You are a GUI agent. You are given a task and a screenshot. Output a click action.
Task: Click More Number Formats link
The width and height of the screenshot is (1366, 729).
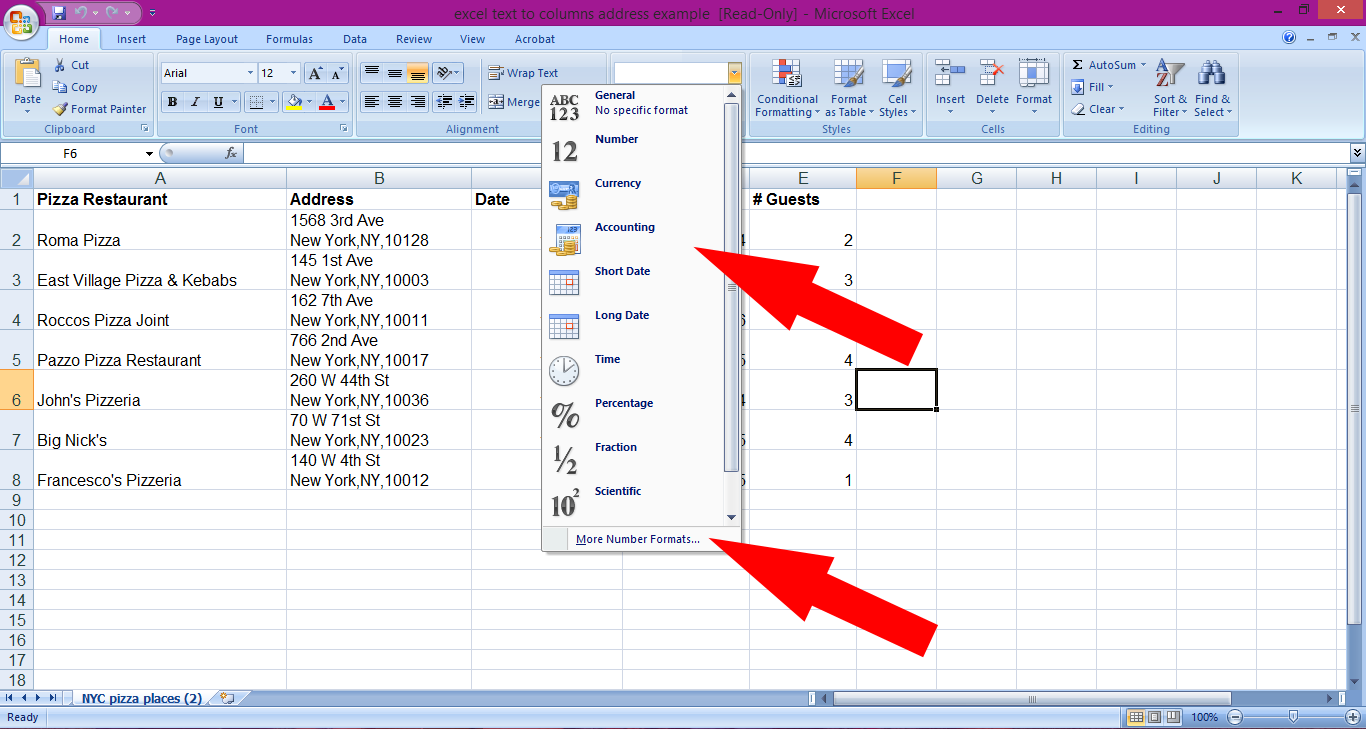click(x=637, y=539)
